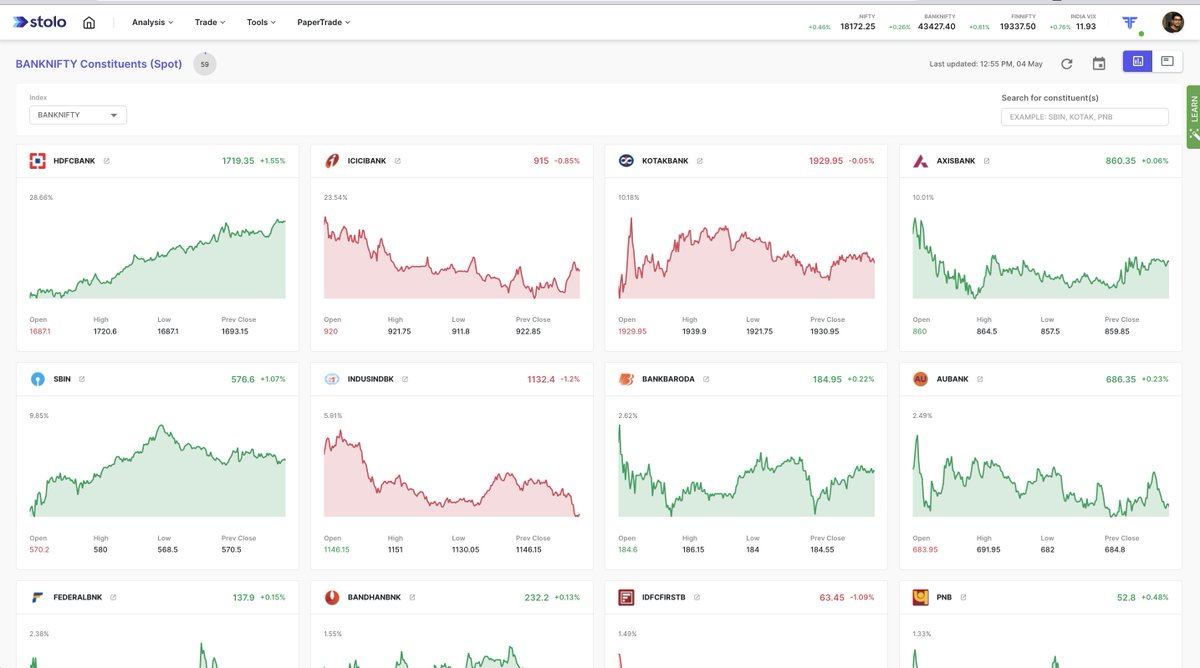
Task: Click the BANDHANBNK logo icon
Action: click(332, 597)
